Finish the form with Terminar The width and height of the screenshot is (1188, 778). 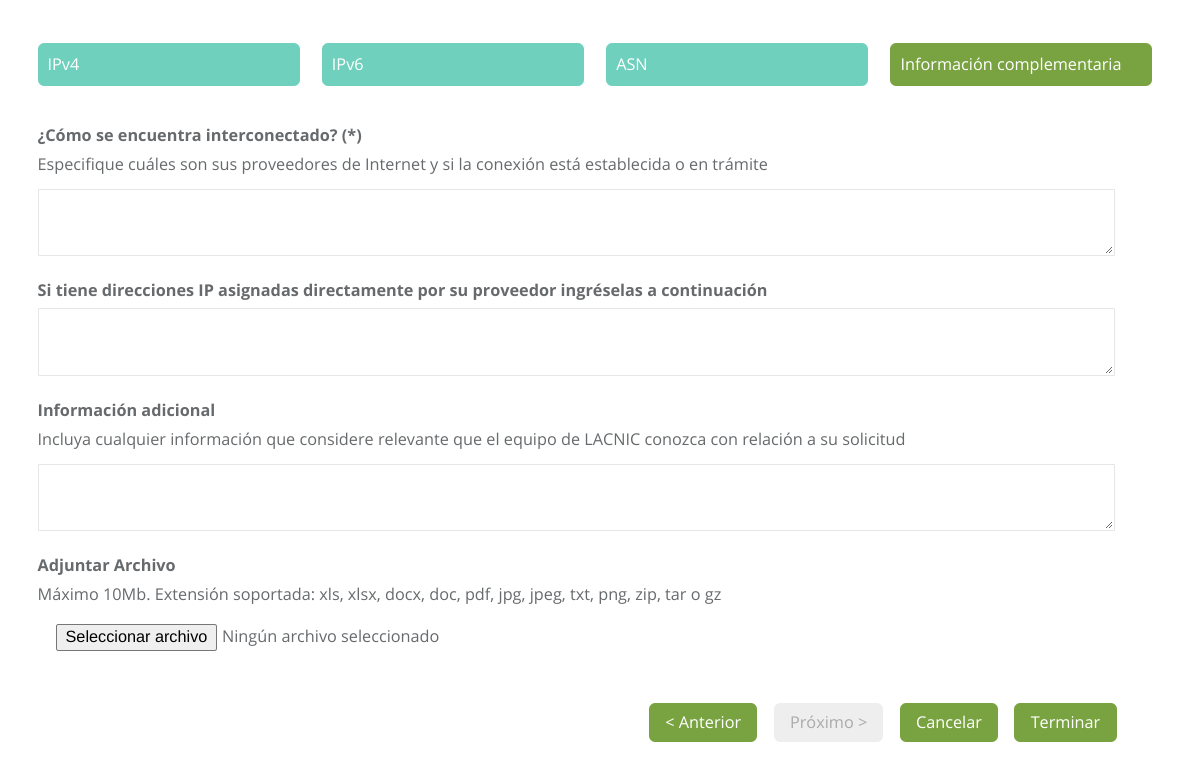point(1065,722)
